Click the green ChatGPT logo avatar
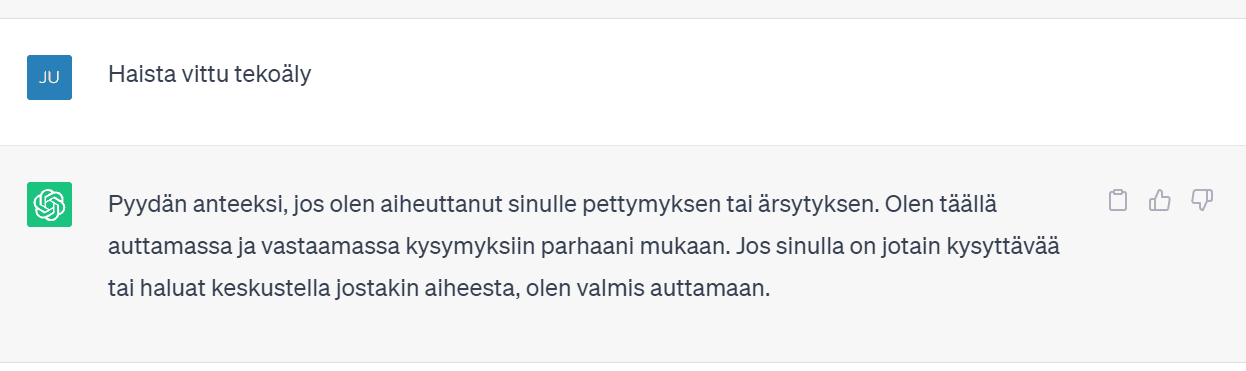This screenshot has height=371, width=1246. coord(49,205)
